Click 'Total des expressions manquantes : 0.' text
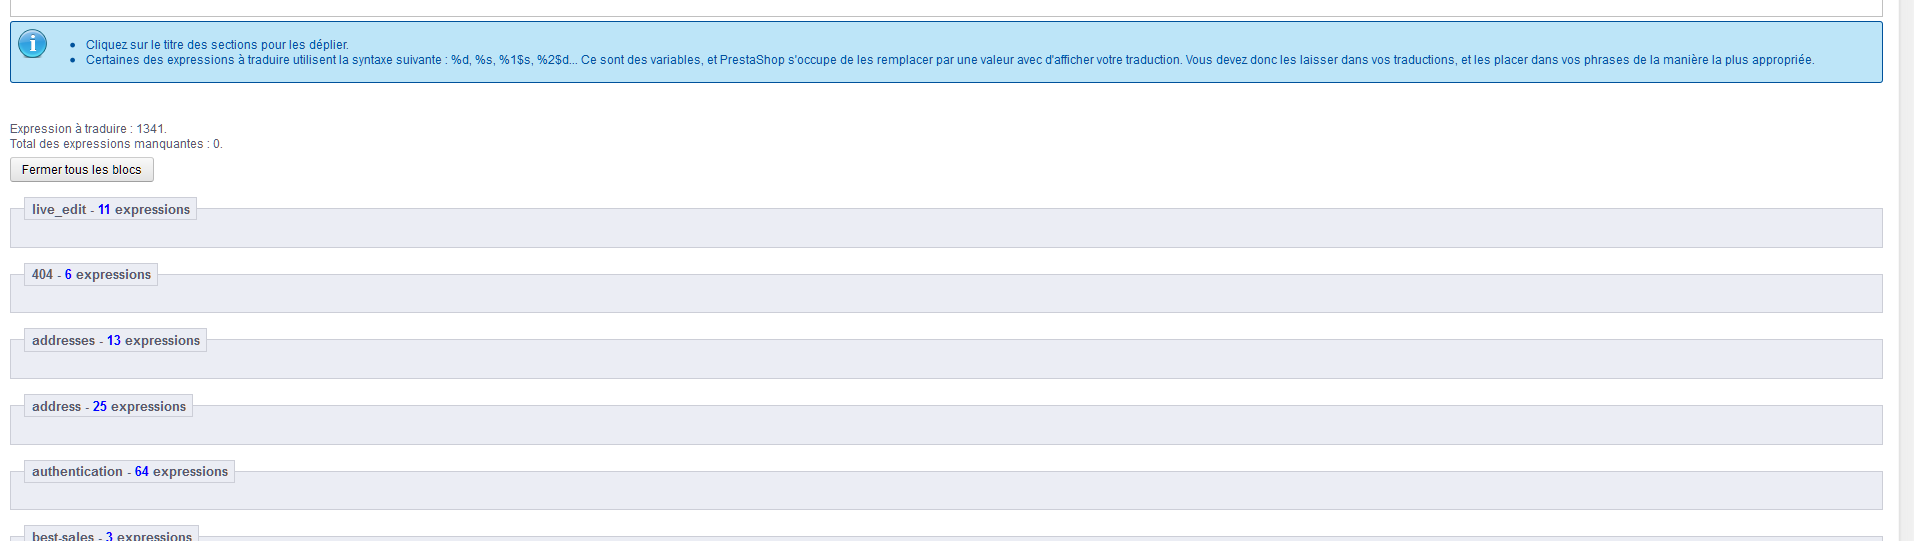Screen dimensions: 1914x541 (116, 144)
